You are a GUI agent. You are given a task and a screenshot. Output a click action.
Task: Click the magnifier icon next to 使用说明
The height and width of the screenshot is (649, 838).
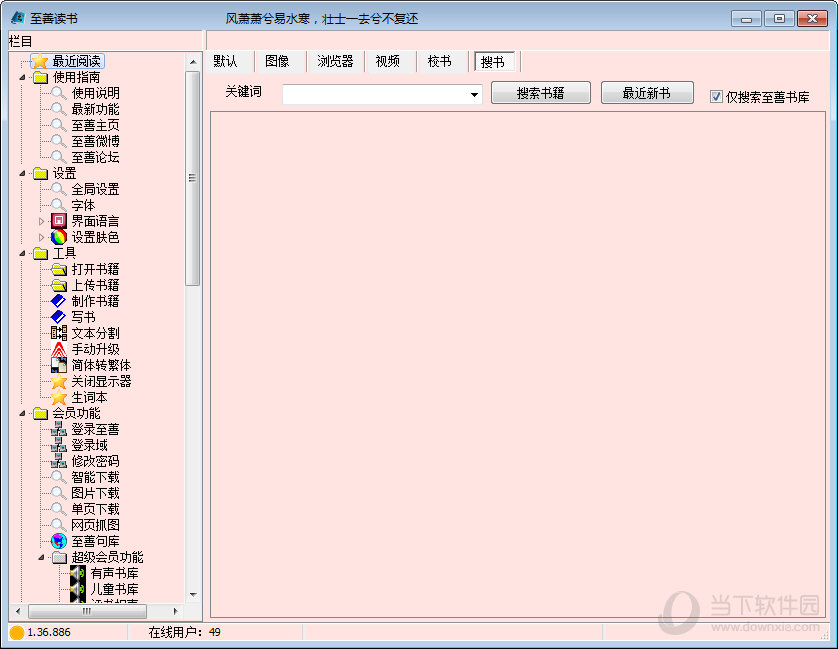[59, 93]
